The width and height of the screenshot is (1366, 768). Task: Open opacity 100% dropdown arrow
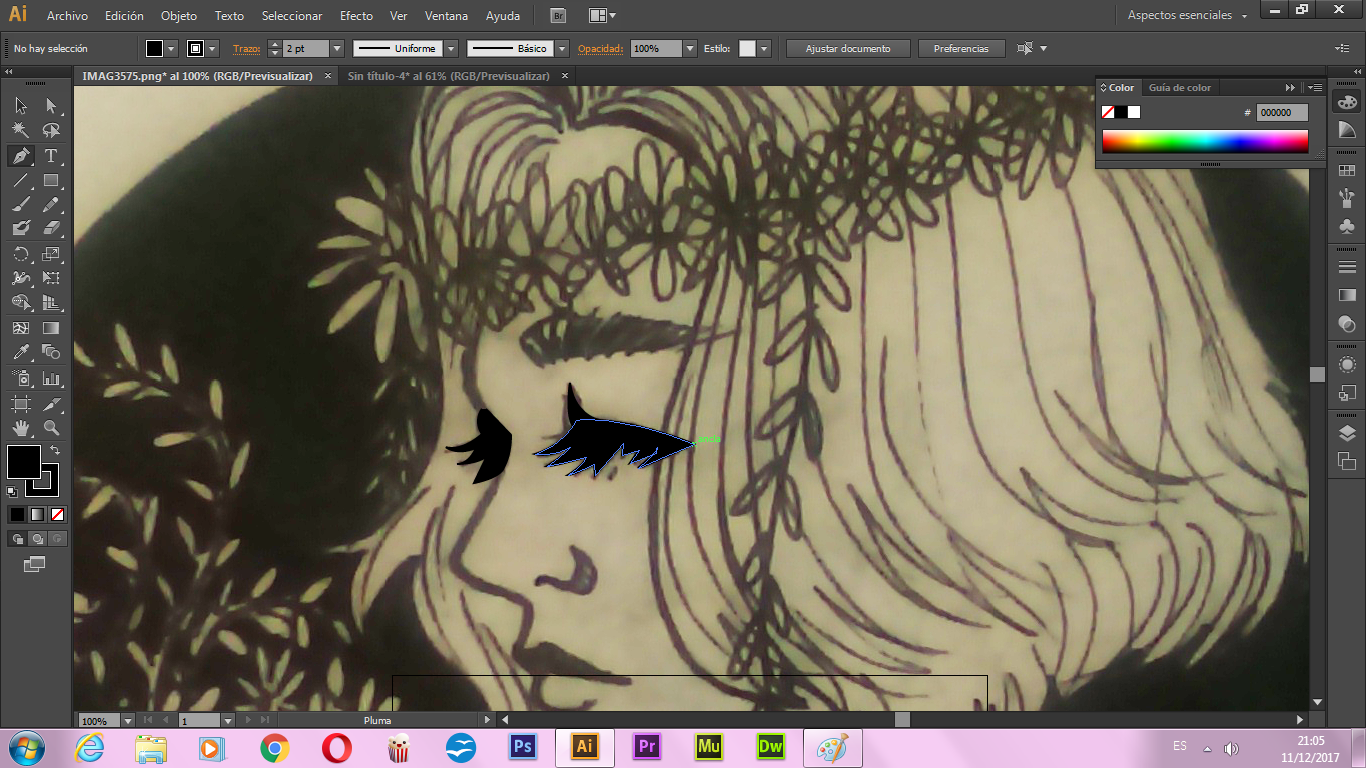pyautogui.click(x=690, y=48)
